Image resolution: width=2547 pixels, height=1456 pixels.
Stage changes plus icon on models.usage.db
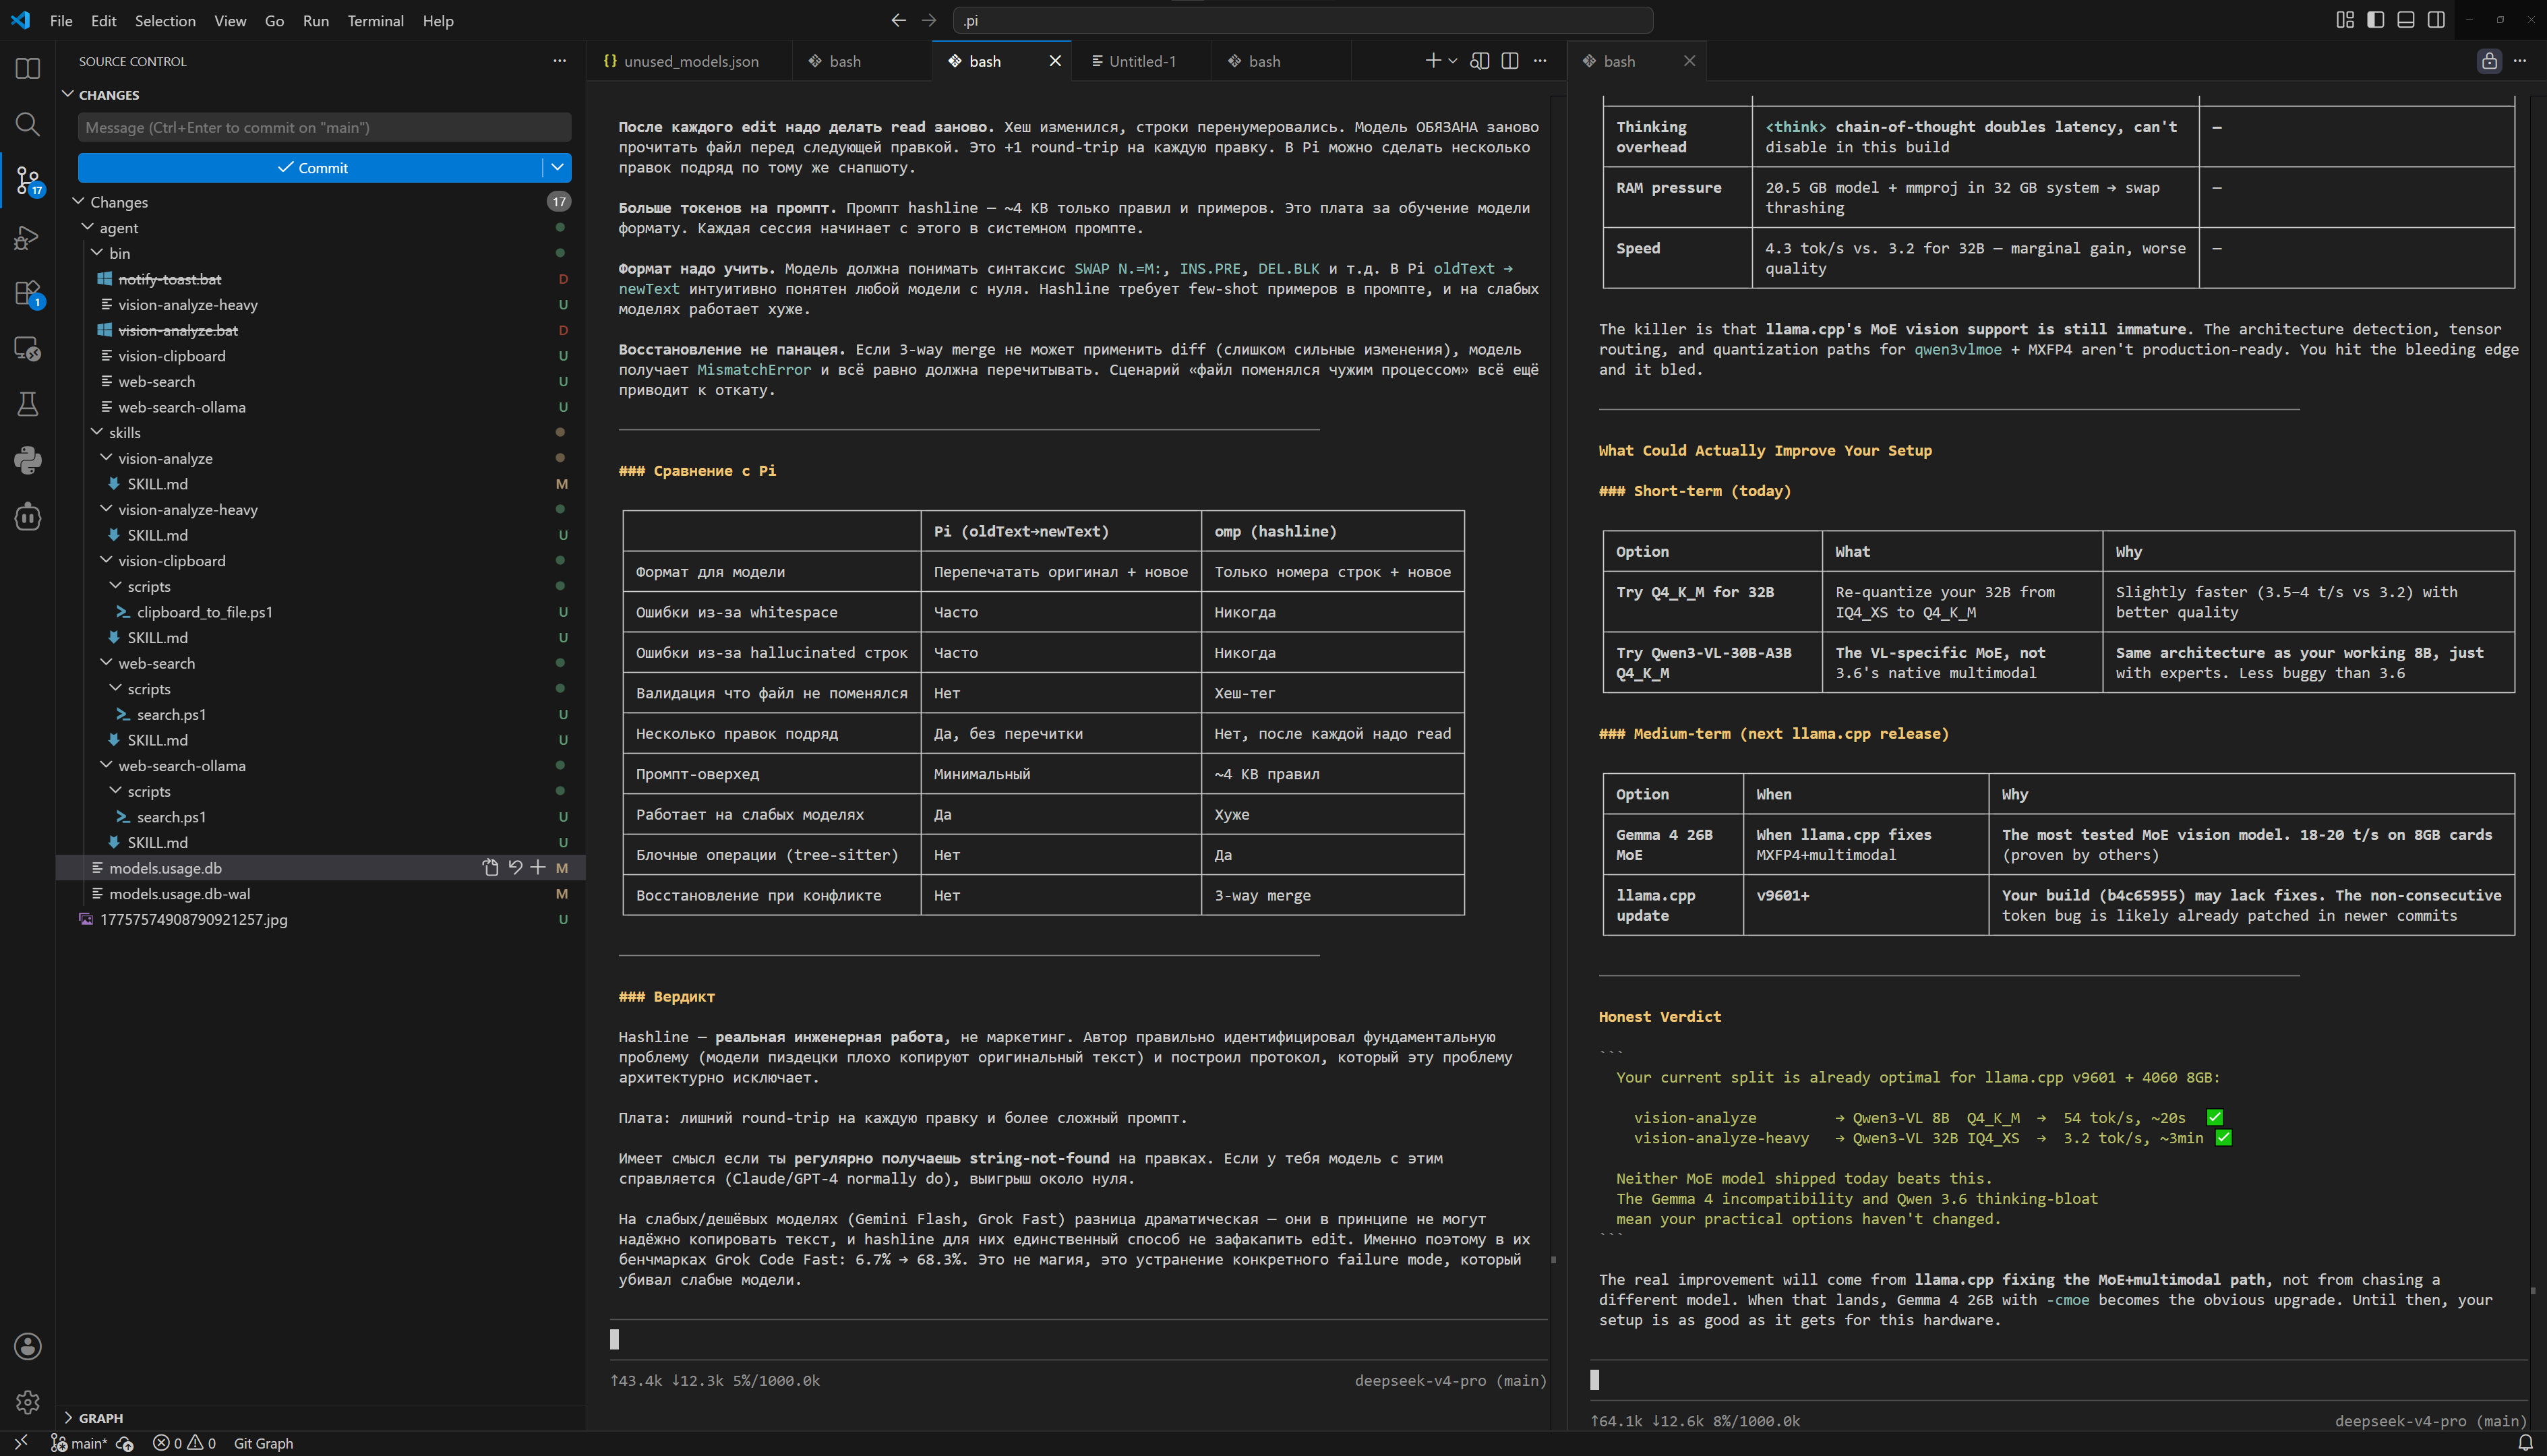coord(538,868)
